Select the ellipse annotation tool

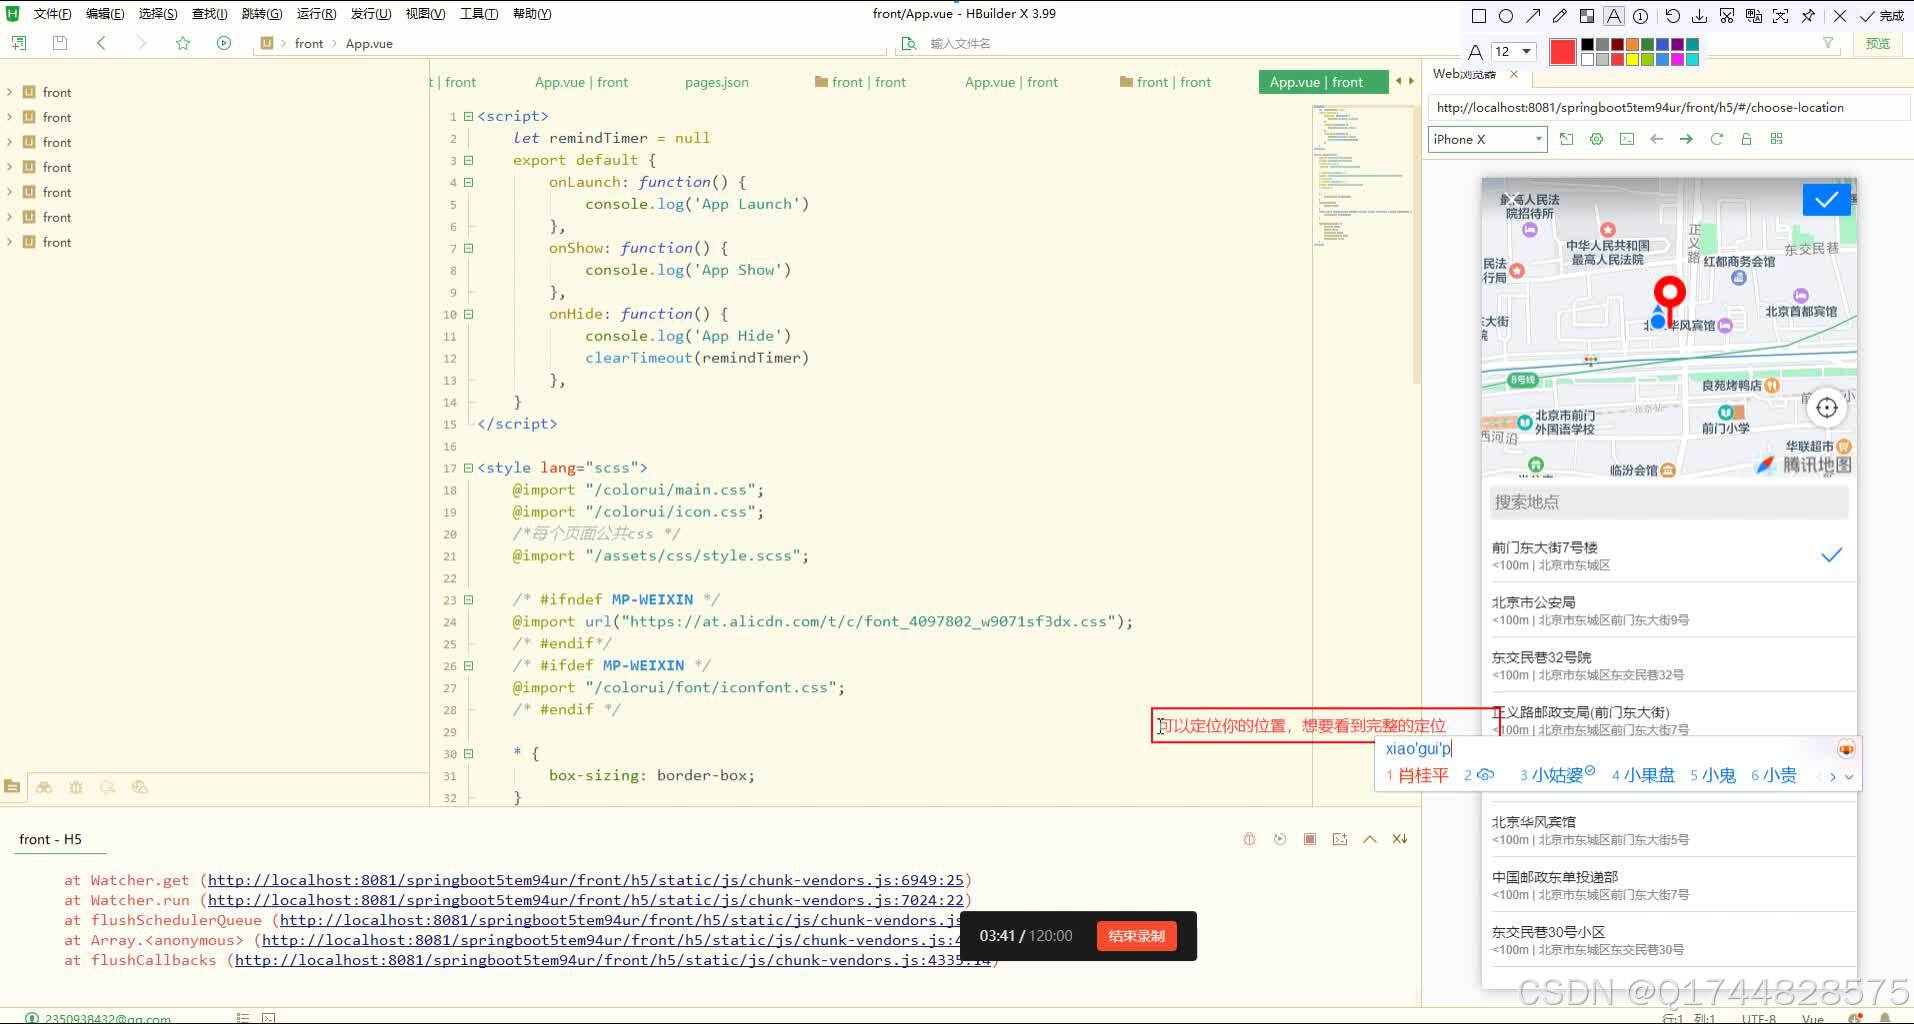(x=1506, y=16)
